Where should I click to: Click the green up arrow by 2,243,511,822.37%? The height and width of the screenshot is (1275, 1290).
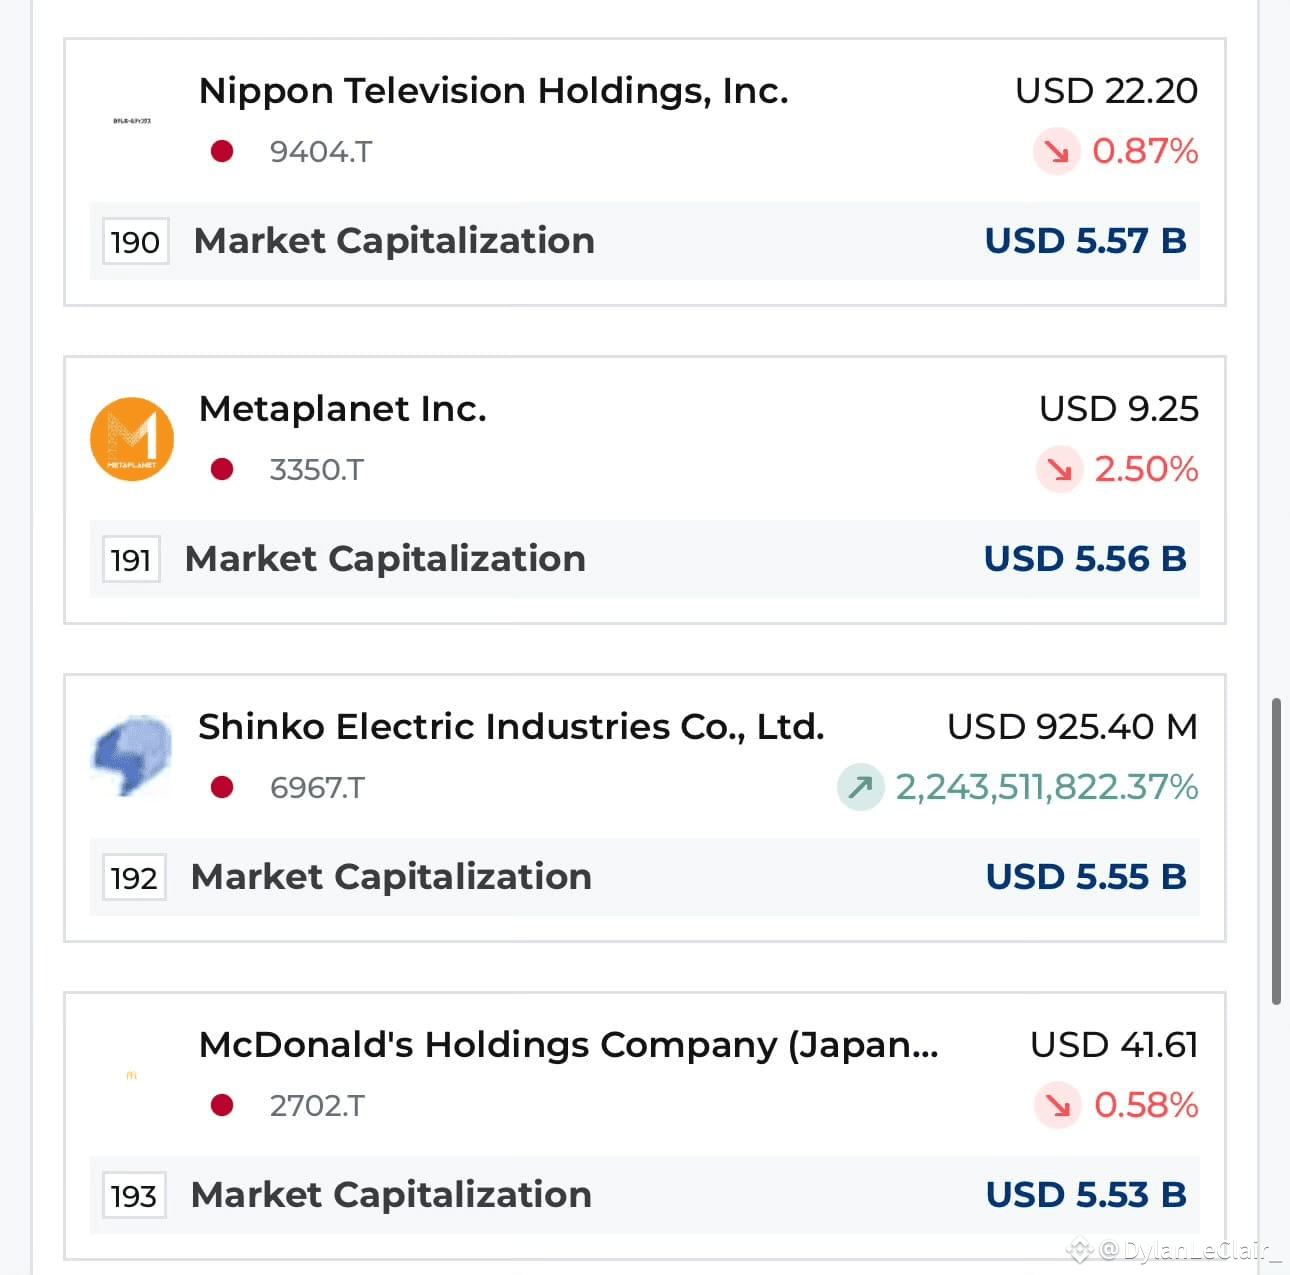pyautogui.click(x=860, y=787)
